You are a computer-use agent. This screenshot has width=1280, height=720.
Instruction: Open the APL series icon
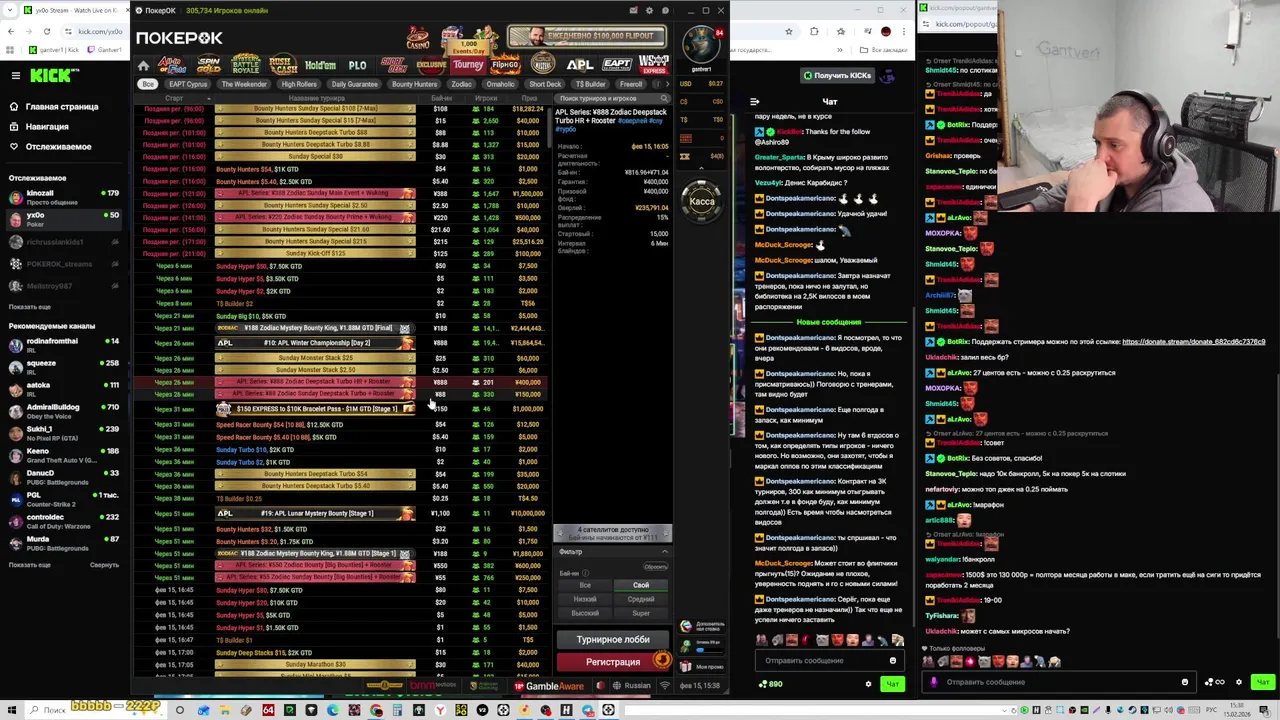[579, 65]
